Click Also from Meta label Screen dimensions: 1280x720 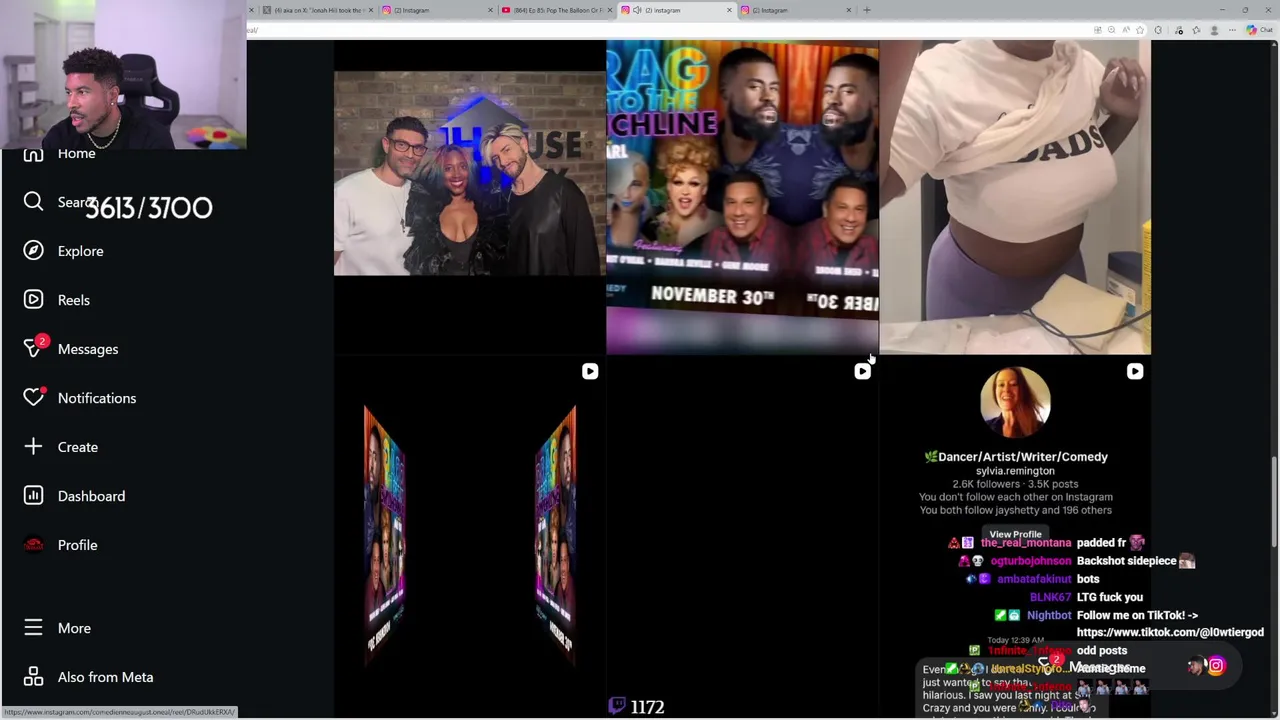105,677
